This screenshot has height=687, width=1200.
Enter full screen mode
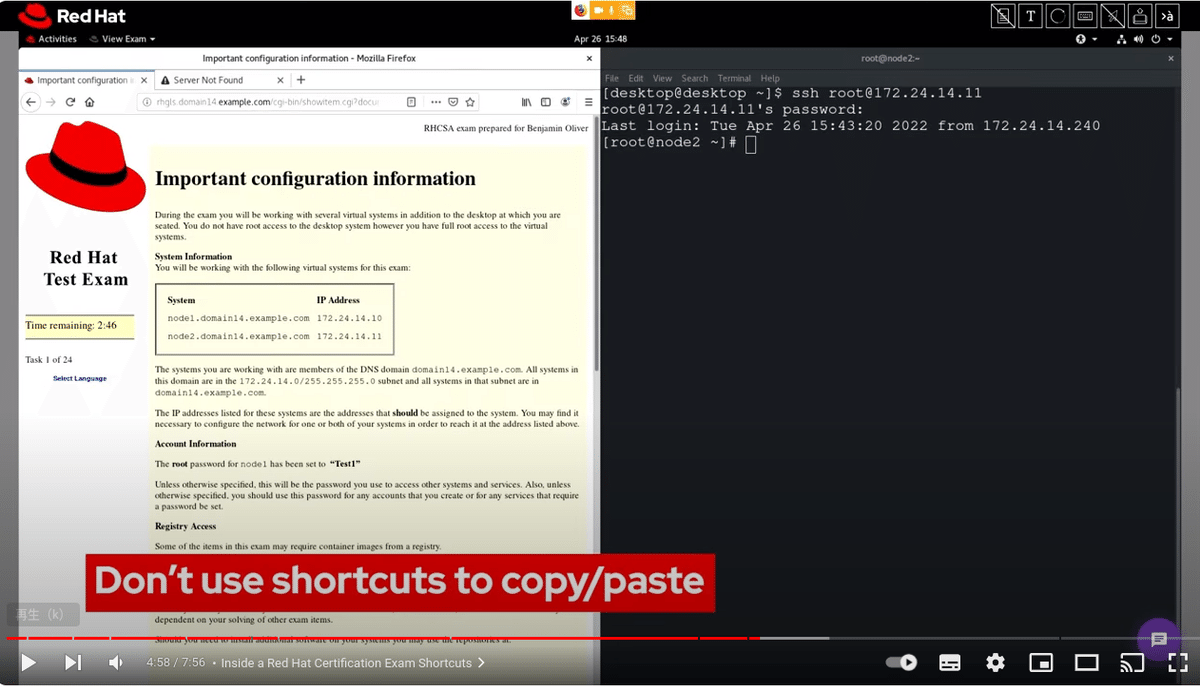point(1177,662)
